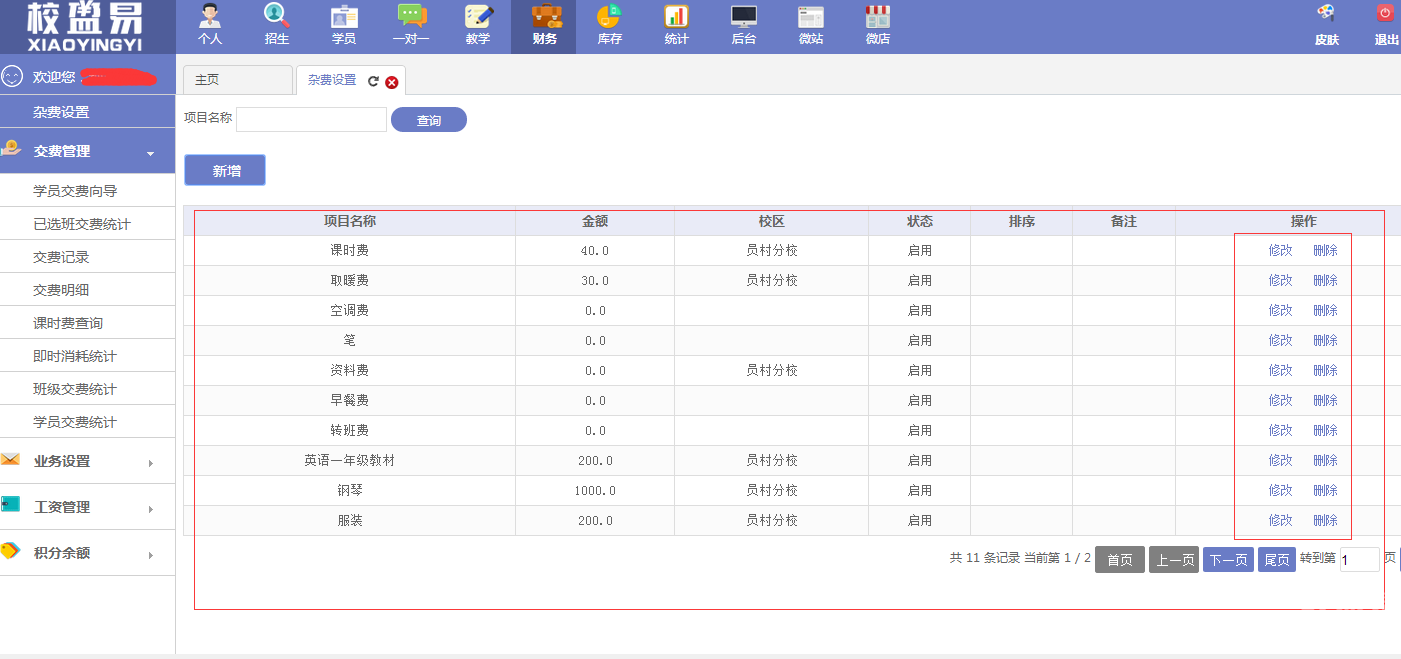
Task: Click 修改 for 笔 row
Action: point(1280,340)
